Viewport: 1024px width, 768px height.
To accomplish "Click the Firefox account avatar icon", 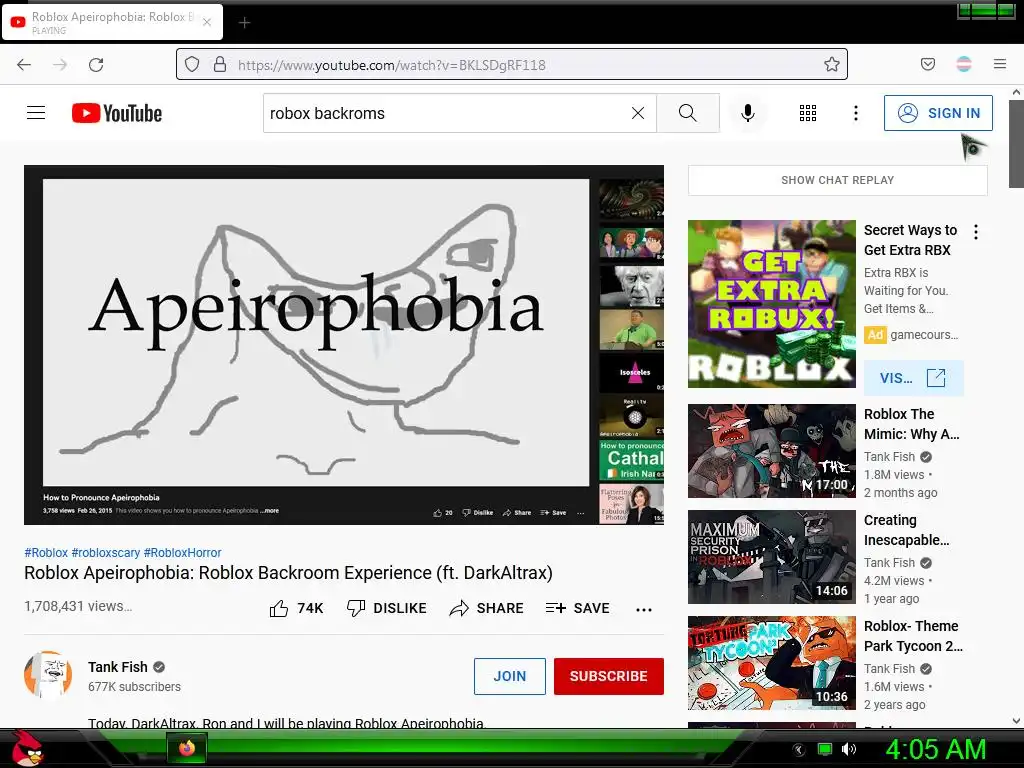I will click(x=964, y=64).
